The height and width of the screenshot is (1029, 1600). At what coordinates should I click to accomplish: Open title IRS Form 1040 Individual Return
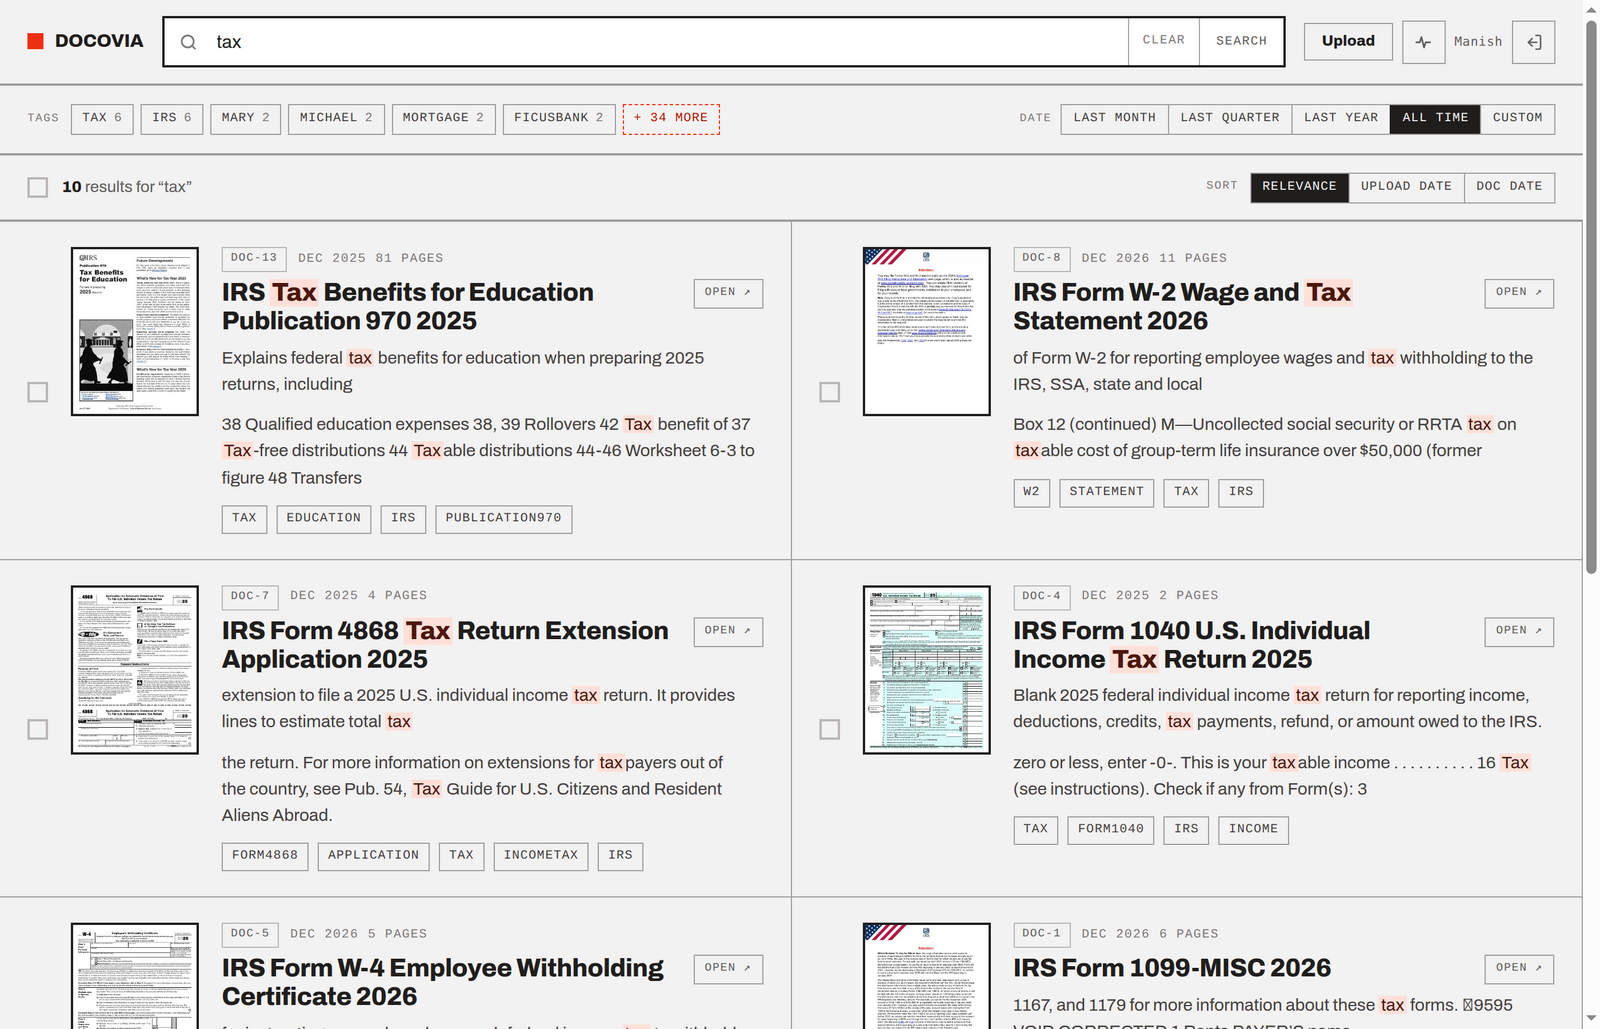coord(1191,645)
